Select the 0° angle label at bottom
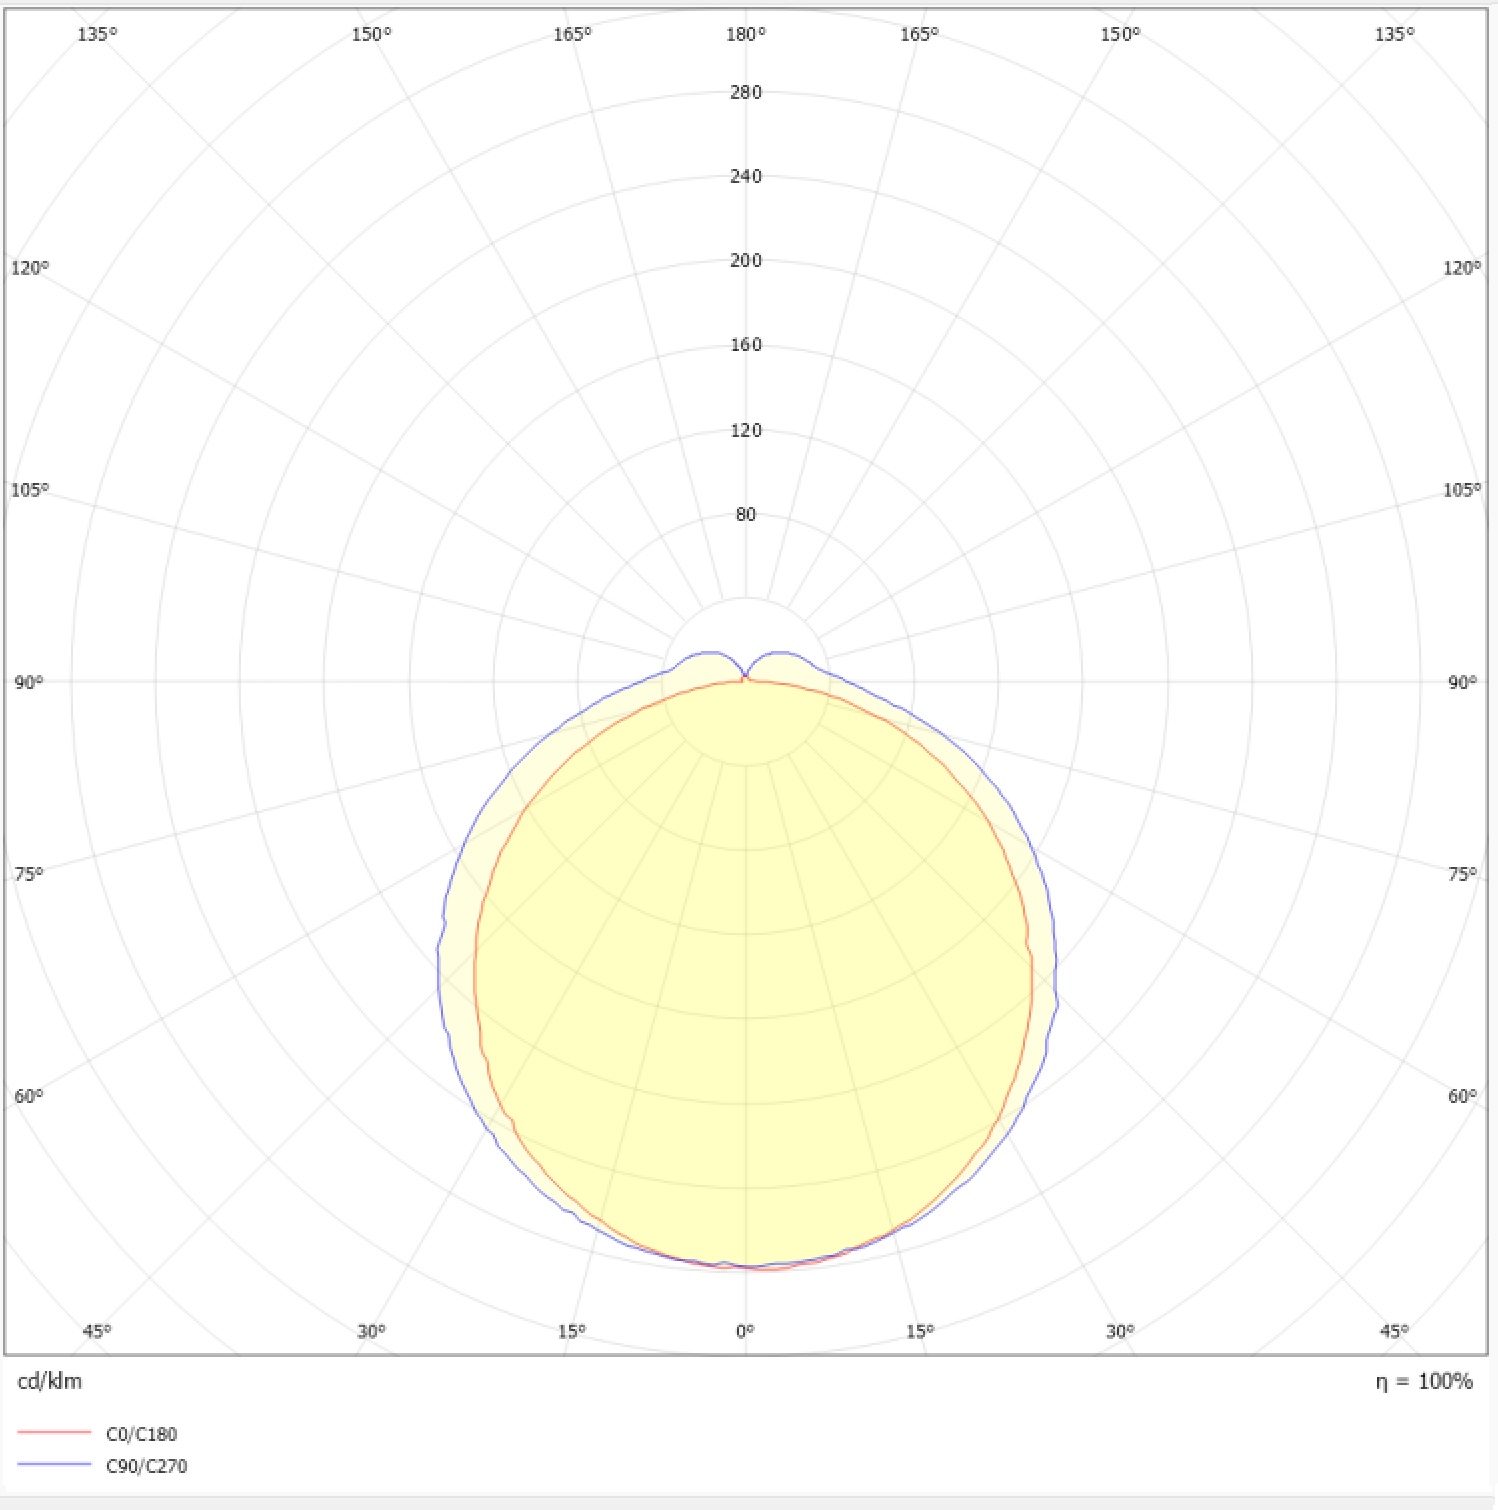Screen dimensions: 1498x1510 tap(745, 1331)
